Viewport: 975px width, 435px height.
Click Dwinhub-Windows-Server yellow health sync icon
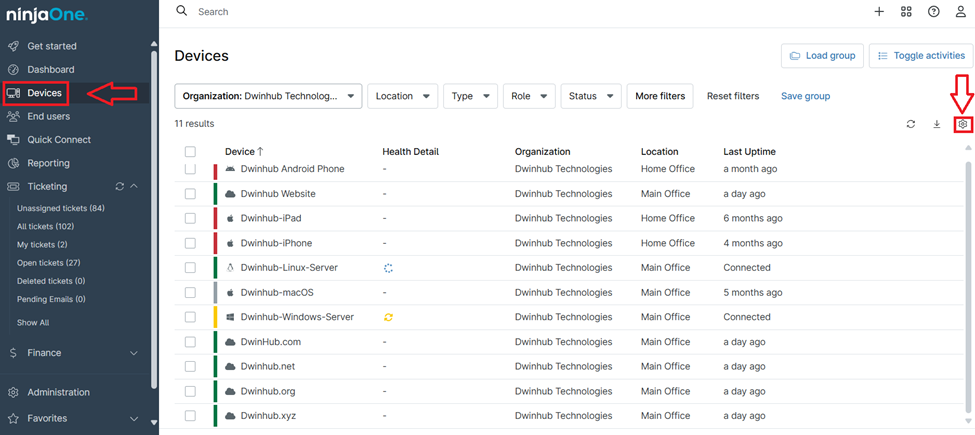(389, 317)
